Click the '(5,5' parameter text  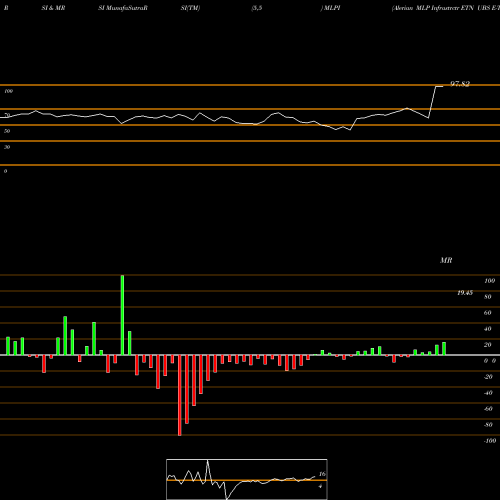pyautogui.click(x=257, y=8)
